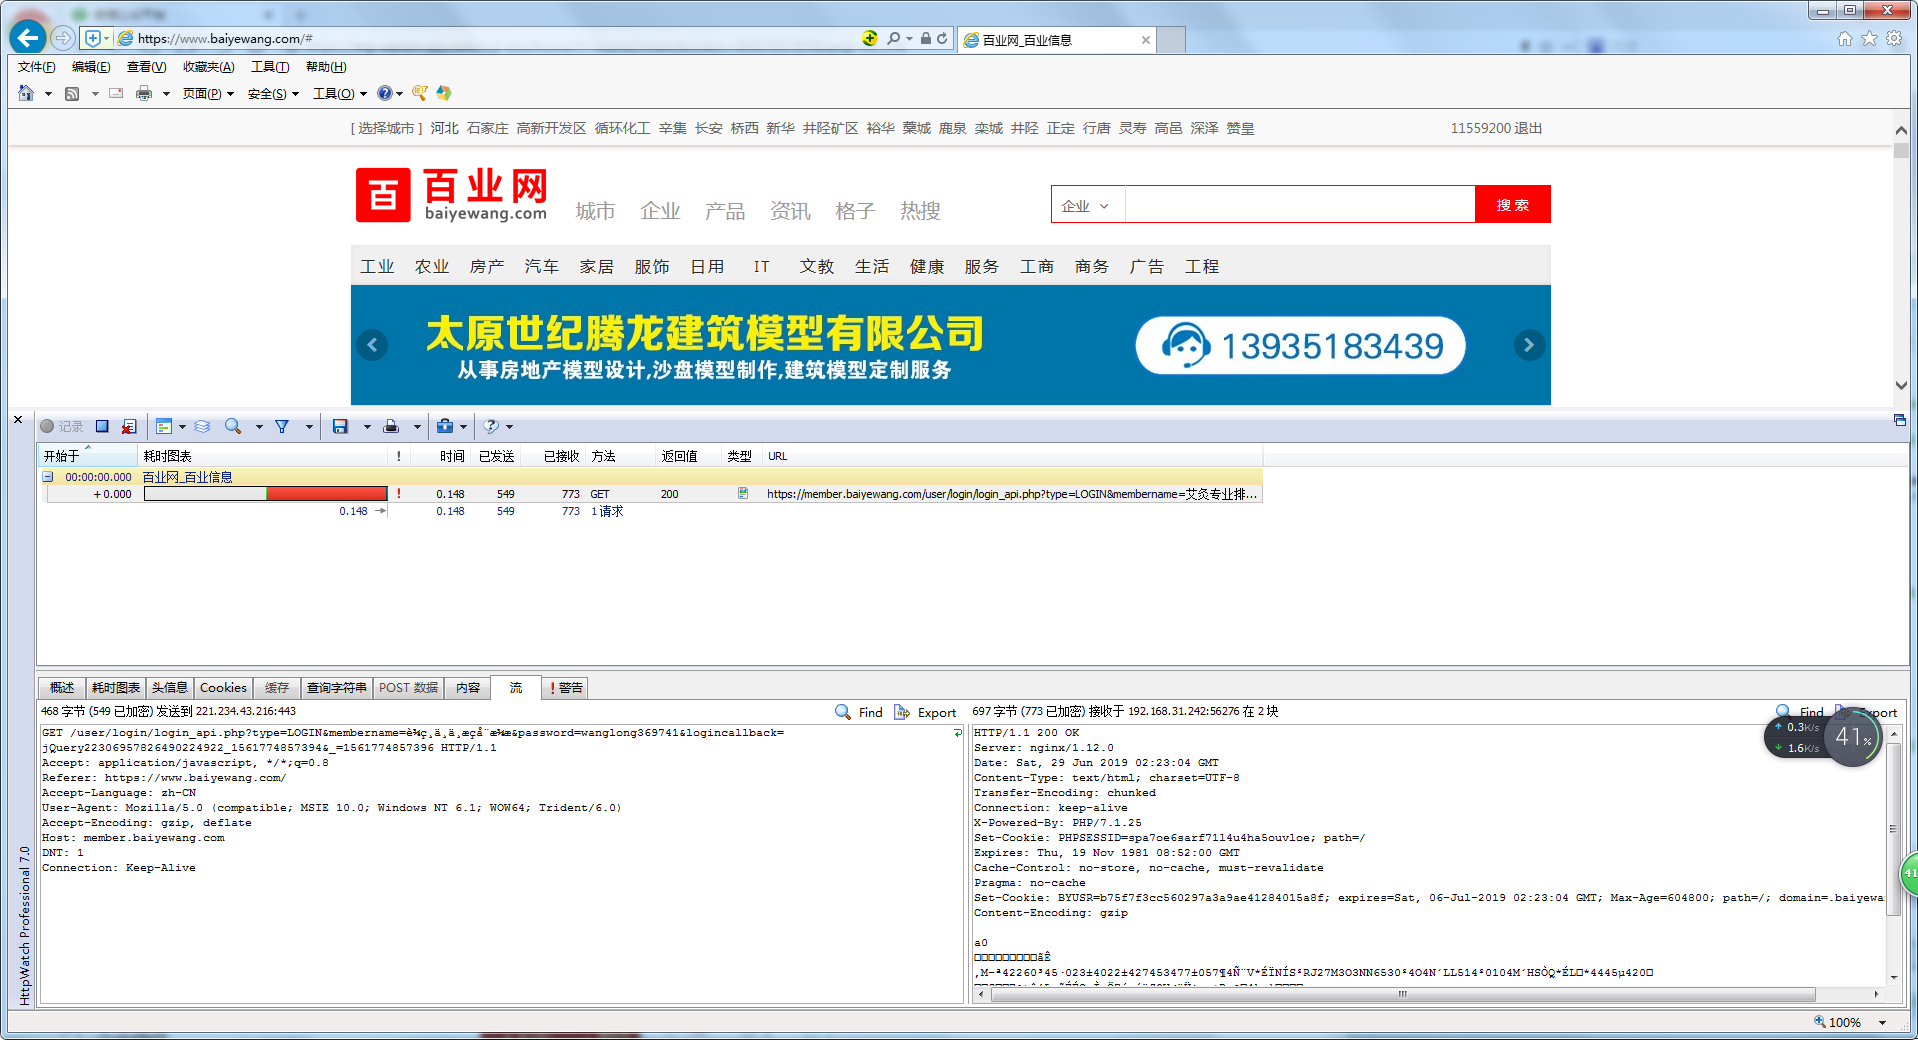Switch to the 头信息 tab
The width and height of the screenshot is (1918, 1040).
[169, 688]
